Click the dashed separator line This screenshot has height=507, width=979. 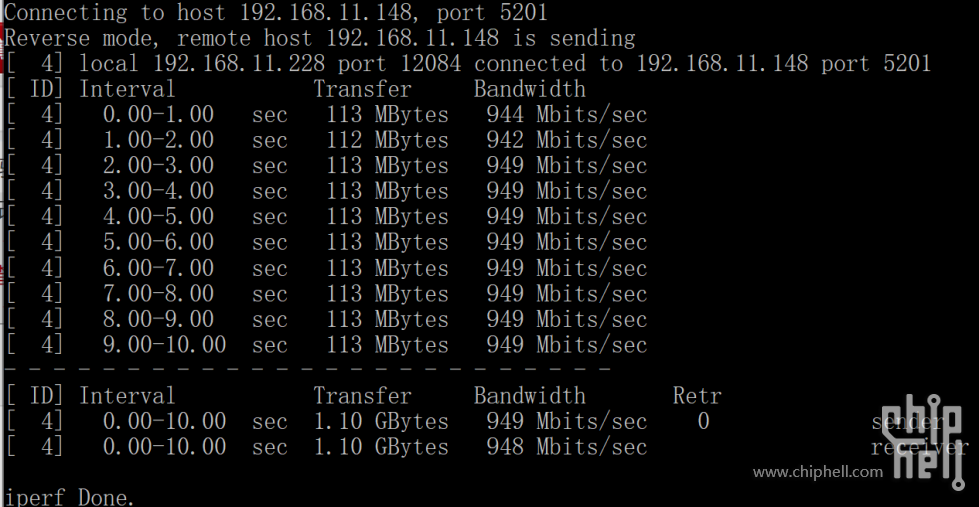pos(307,370)
